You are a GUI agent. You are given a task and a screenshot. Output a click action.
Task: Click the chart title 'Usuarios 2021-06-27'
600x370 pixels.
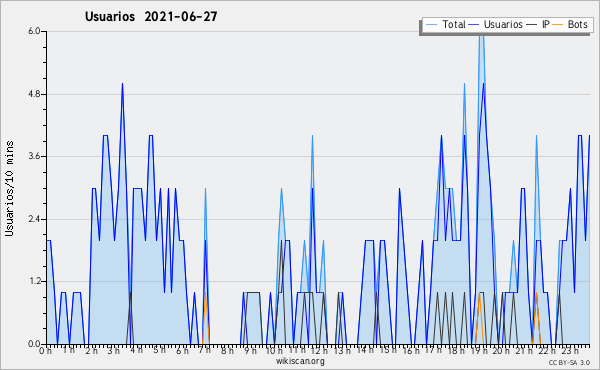click(x=151, y=17)
